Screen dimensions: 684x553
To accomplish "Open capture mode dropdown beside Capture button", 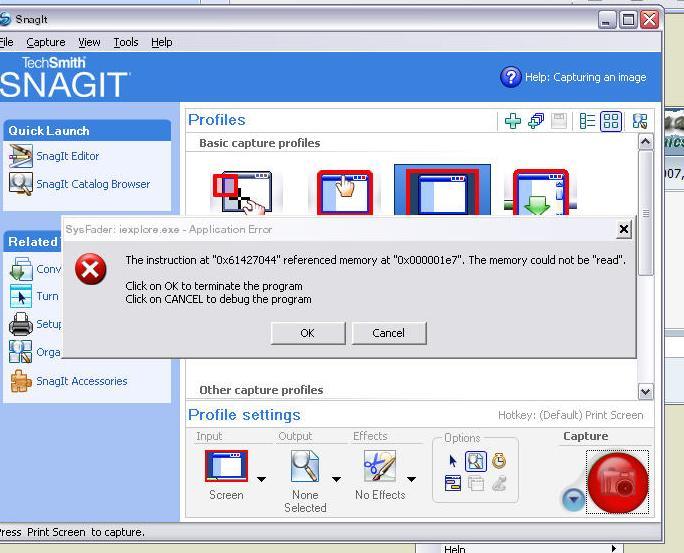I will [573, 499].
